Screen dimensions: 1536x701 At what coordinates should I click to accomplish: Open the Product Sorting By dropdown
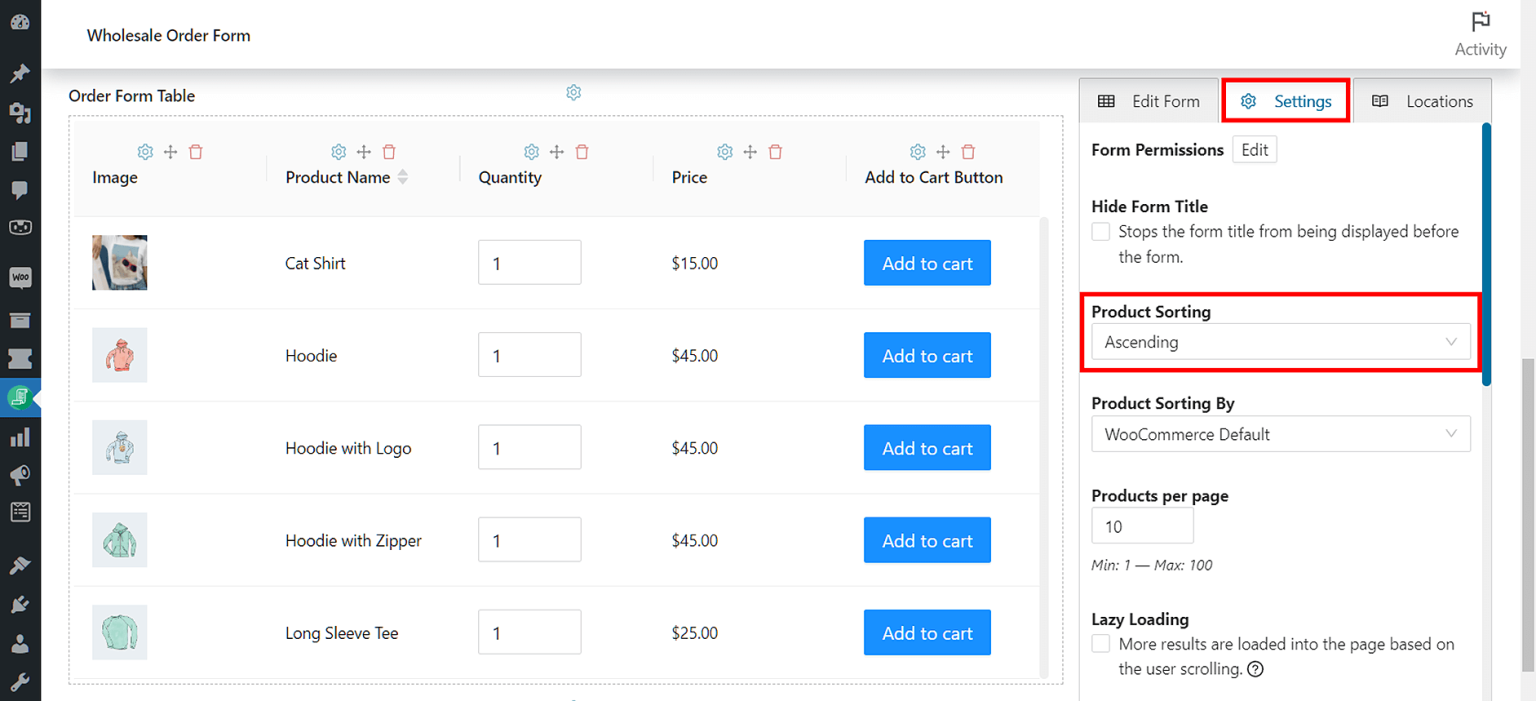tap(1281, 434)
